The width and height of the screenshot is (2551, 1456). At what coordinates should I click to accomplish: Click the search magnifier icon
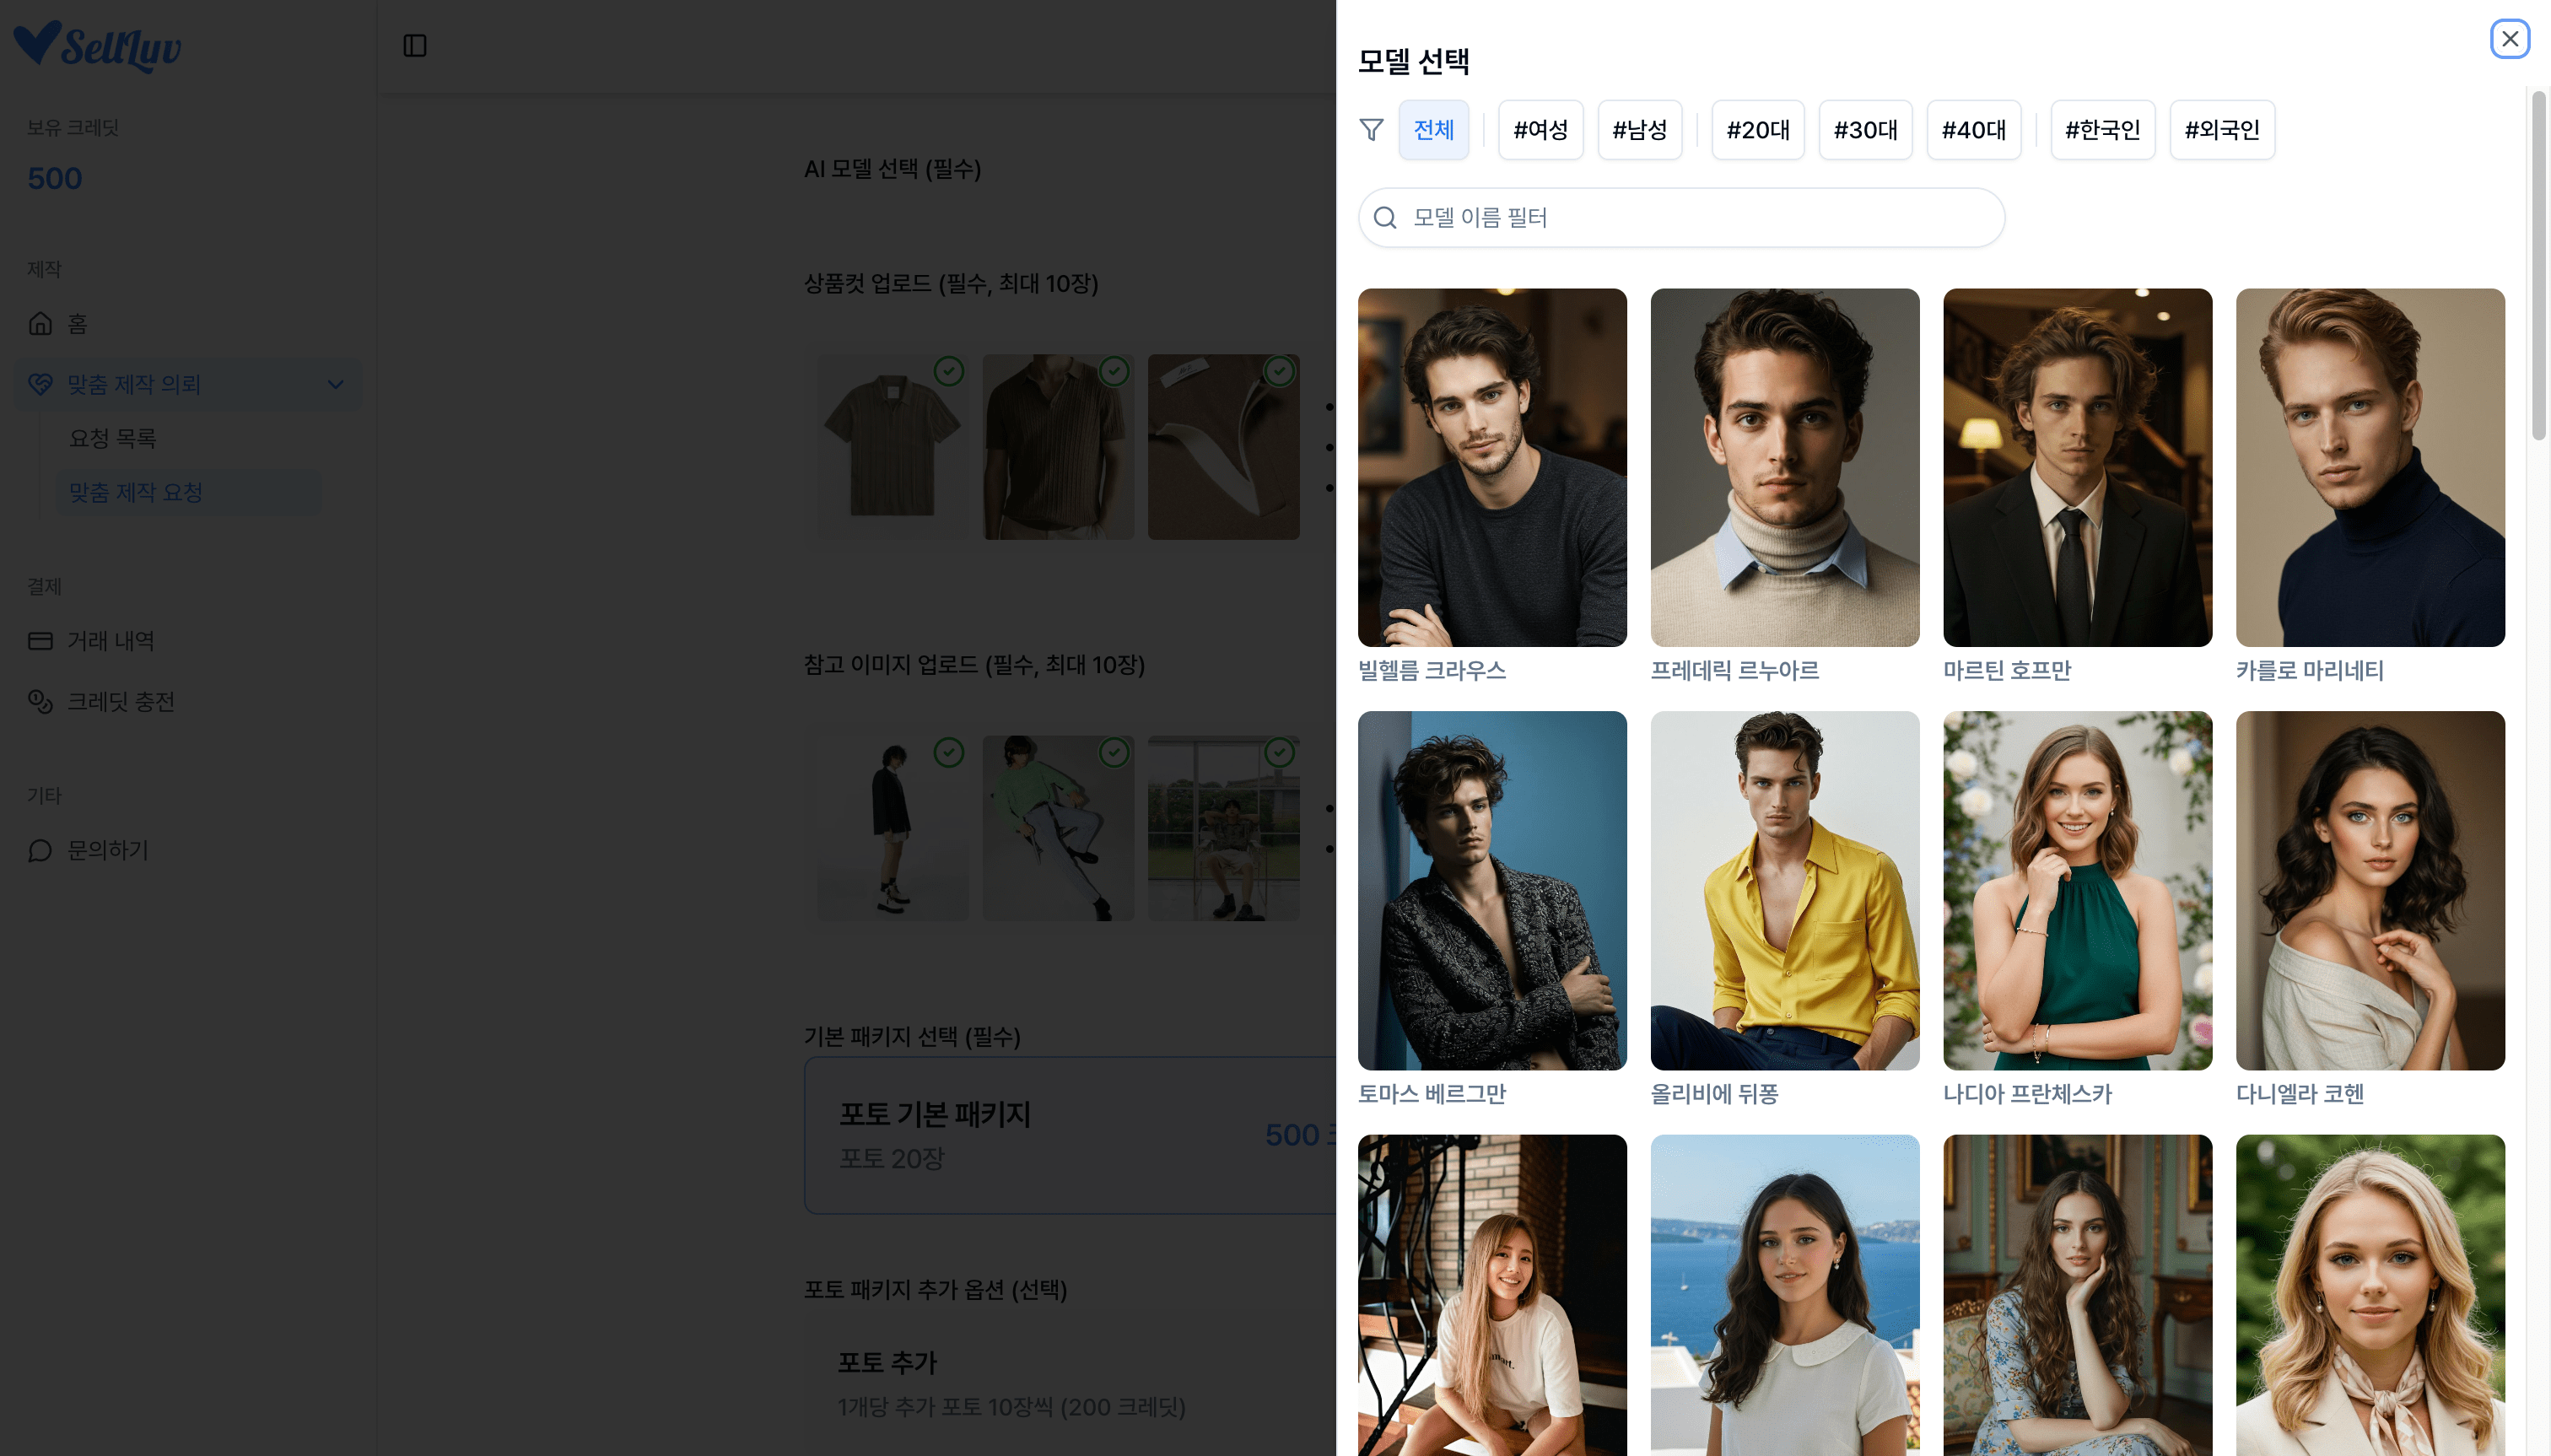click(1385, 218)
